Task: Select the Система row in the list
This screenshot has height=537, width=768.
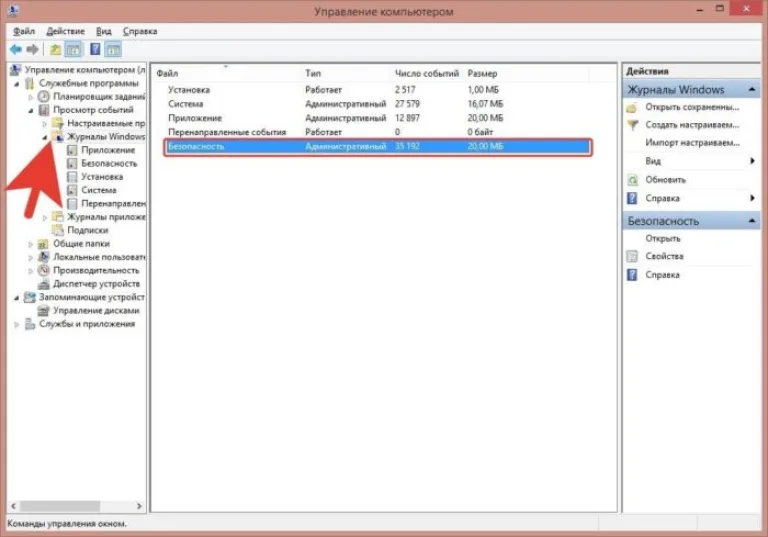Action: [x=377, y=104]
